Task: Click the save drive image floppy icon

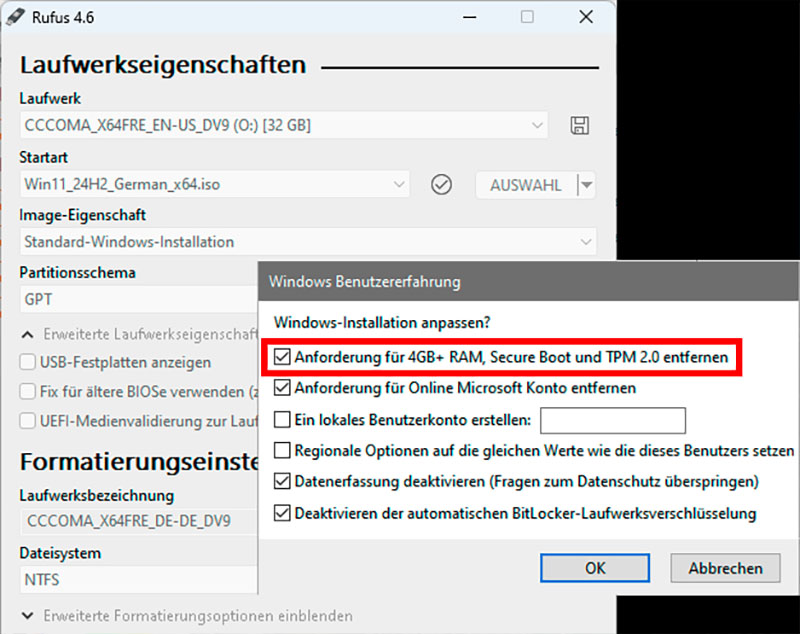Action: pos(578,125)
